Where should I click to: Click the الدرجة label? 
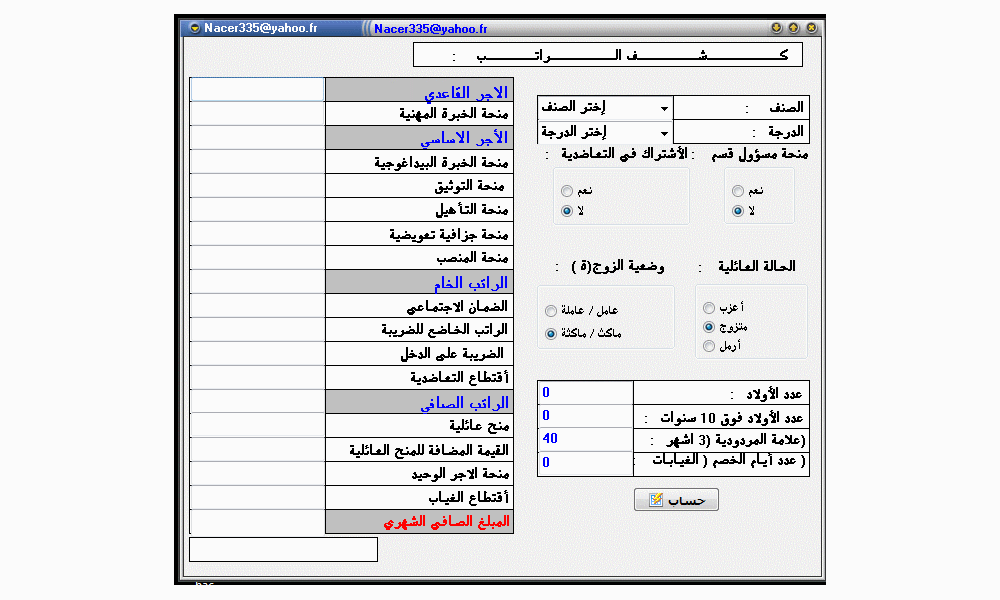786,132
